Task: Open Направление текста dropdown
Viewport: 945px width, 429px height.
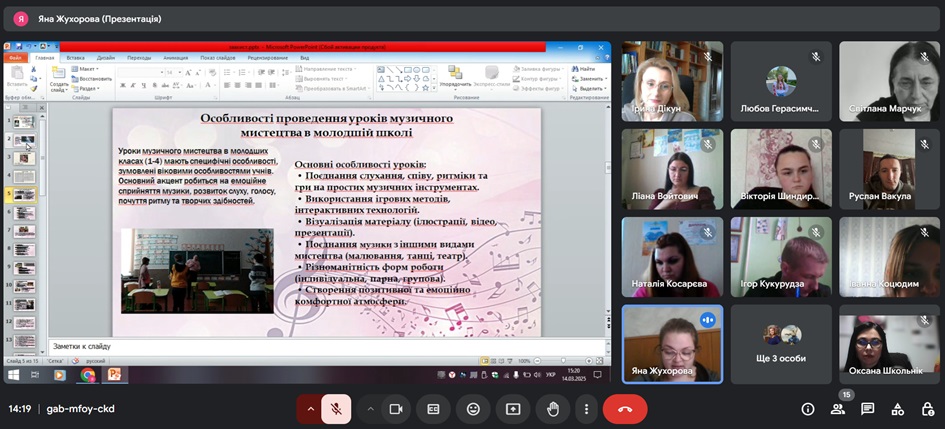Action: 325,69
